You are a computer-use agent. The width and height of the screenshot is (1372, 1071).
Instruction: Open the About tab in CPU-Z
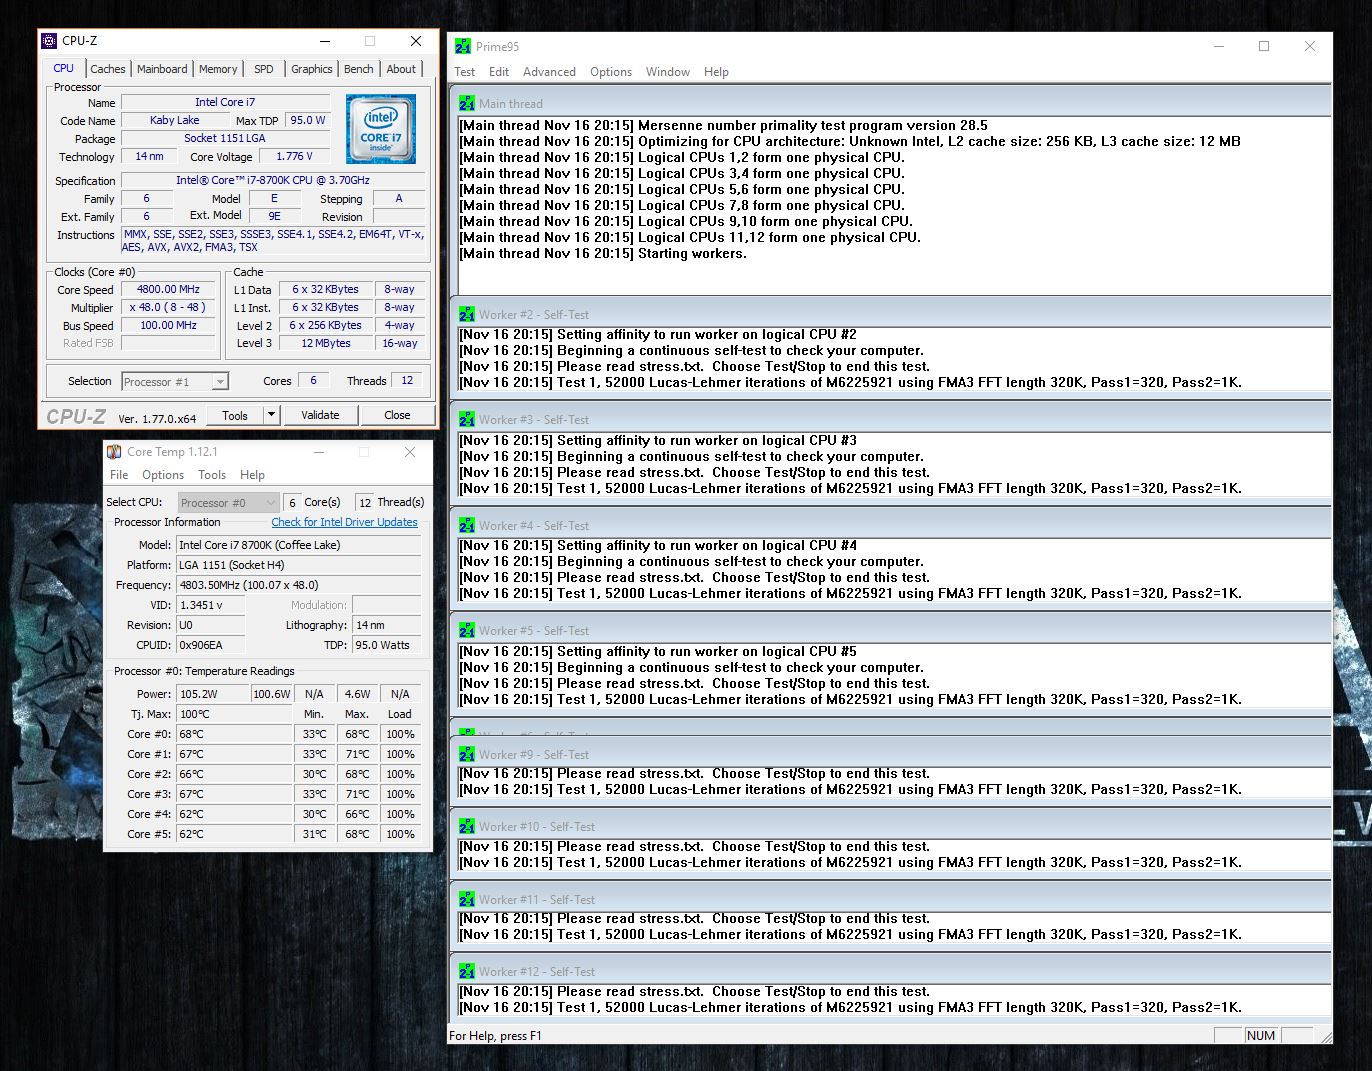pos(401,69)
